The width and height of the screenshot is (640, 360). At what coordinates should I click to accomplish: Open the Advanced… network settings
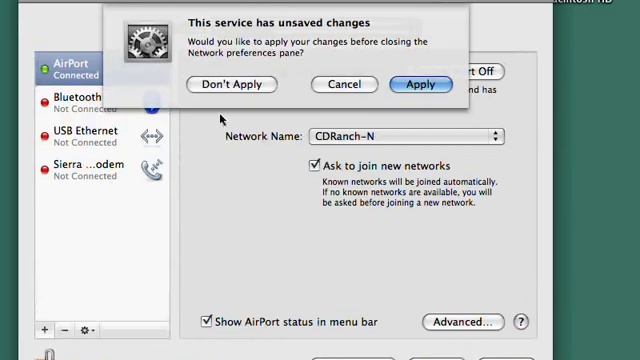tap(463, 322)
